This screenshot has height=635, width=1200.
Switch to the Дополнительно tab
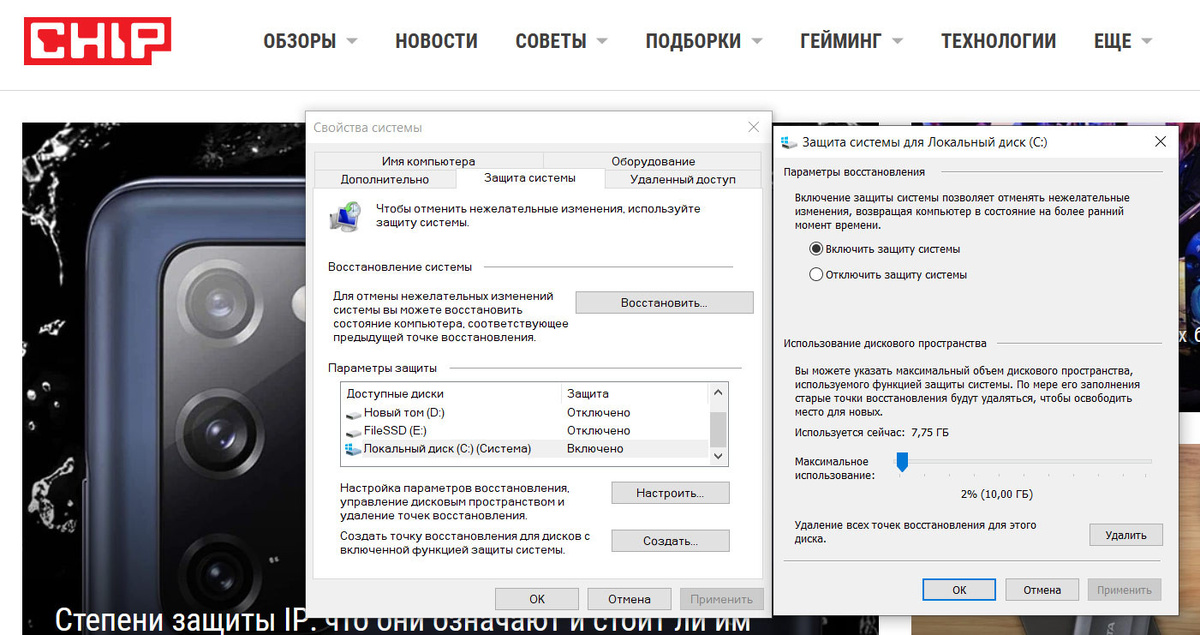tap(385, 179)
